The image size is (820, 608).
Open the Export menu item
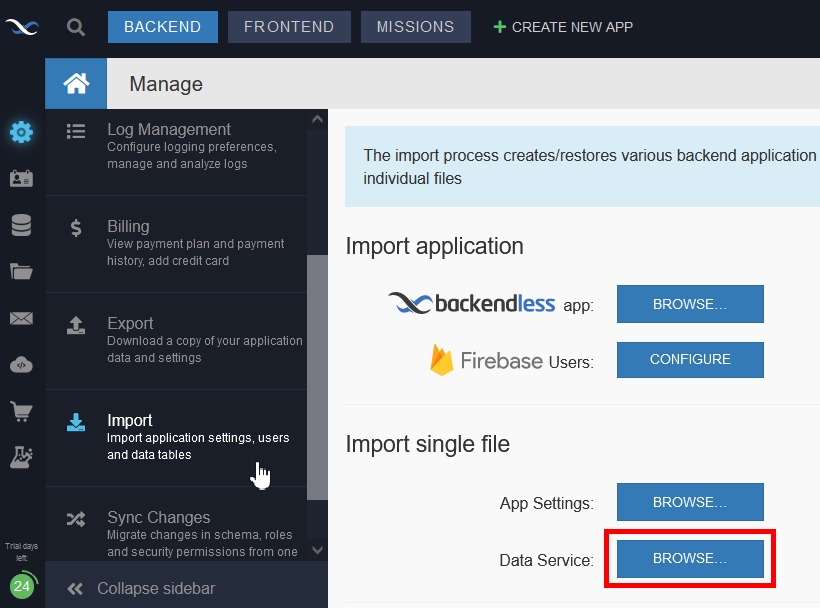pos(176,340)
